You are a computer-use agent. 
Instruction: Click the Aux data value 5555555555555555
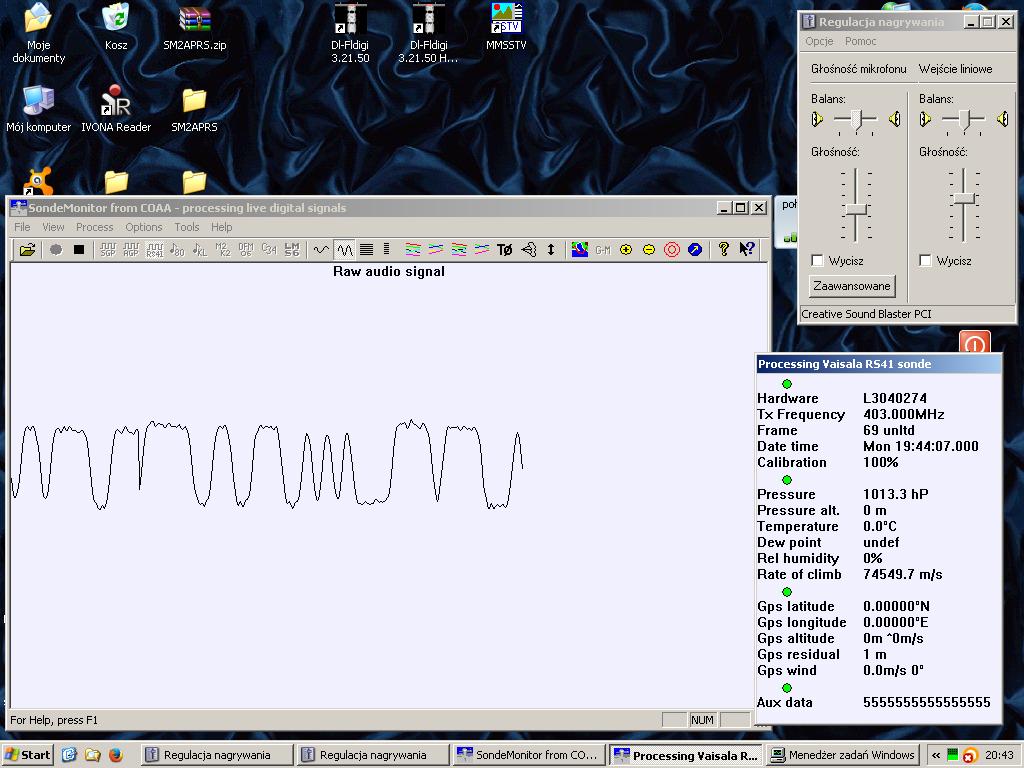927,703
